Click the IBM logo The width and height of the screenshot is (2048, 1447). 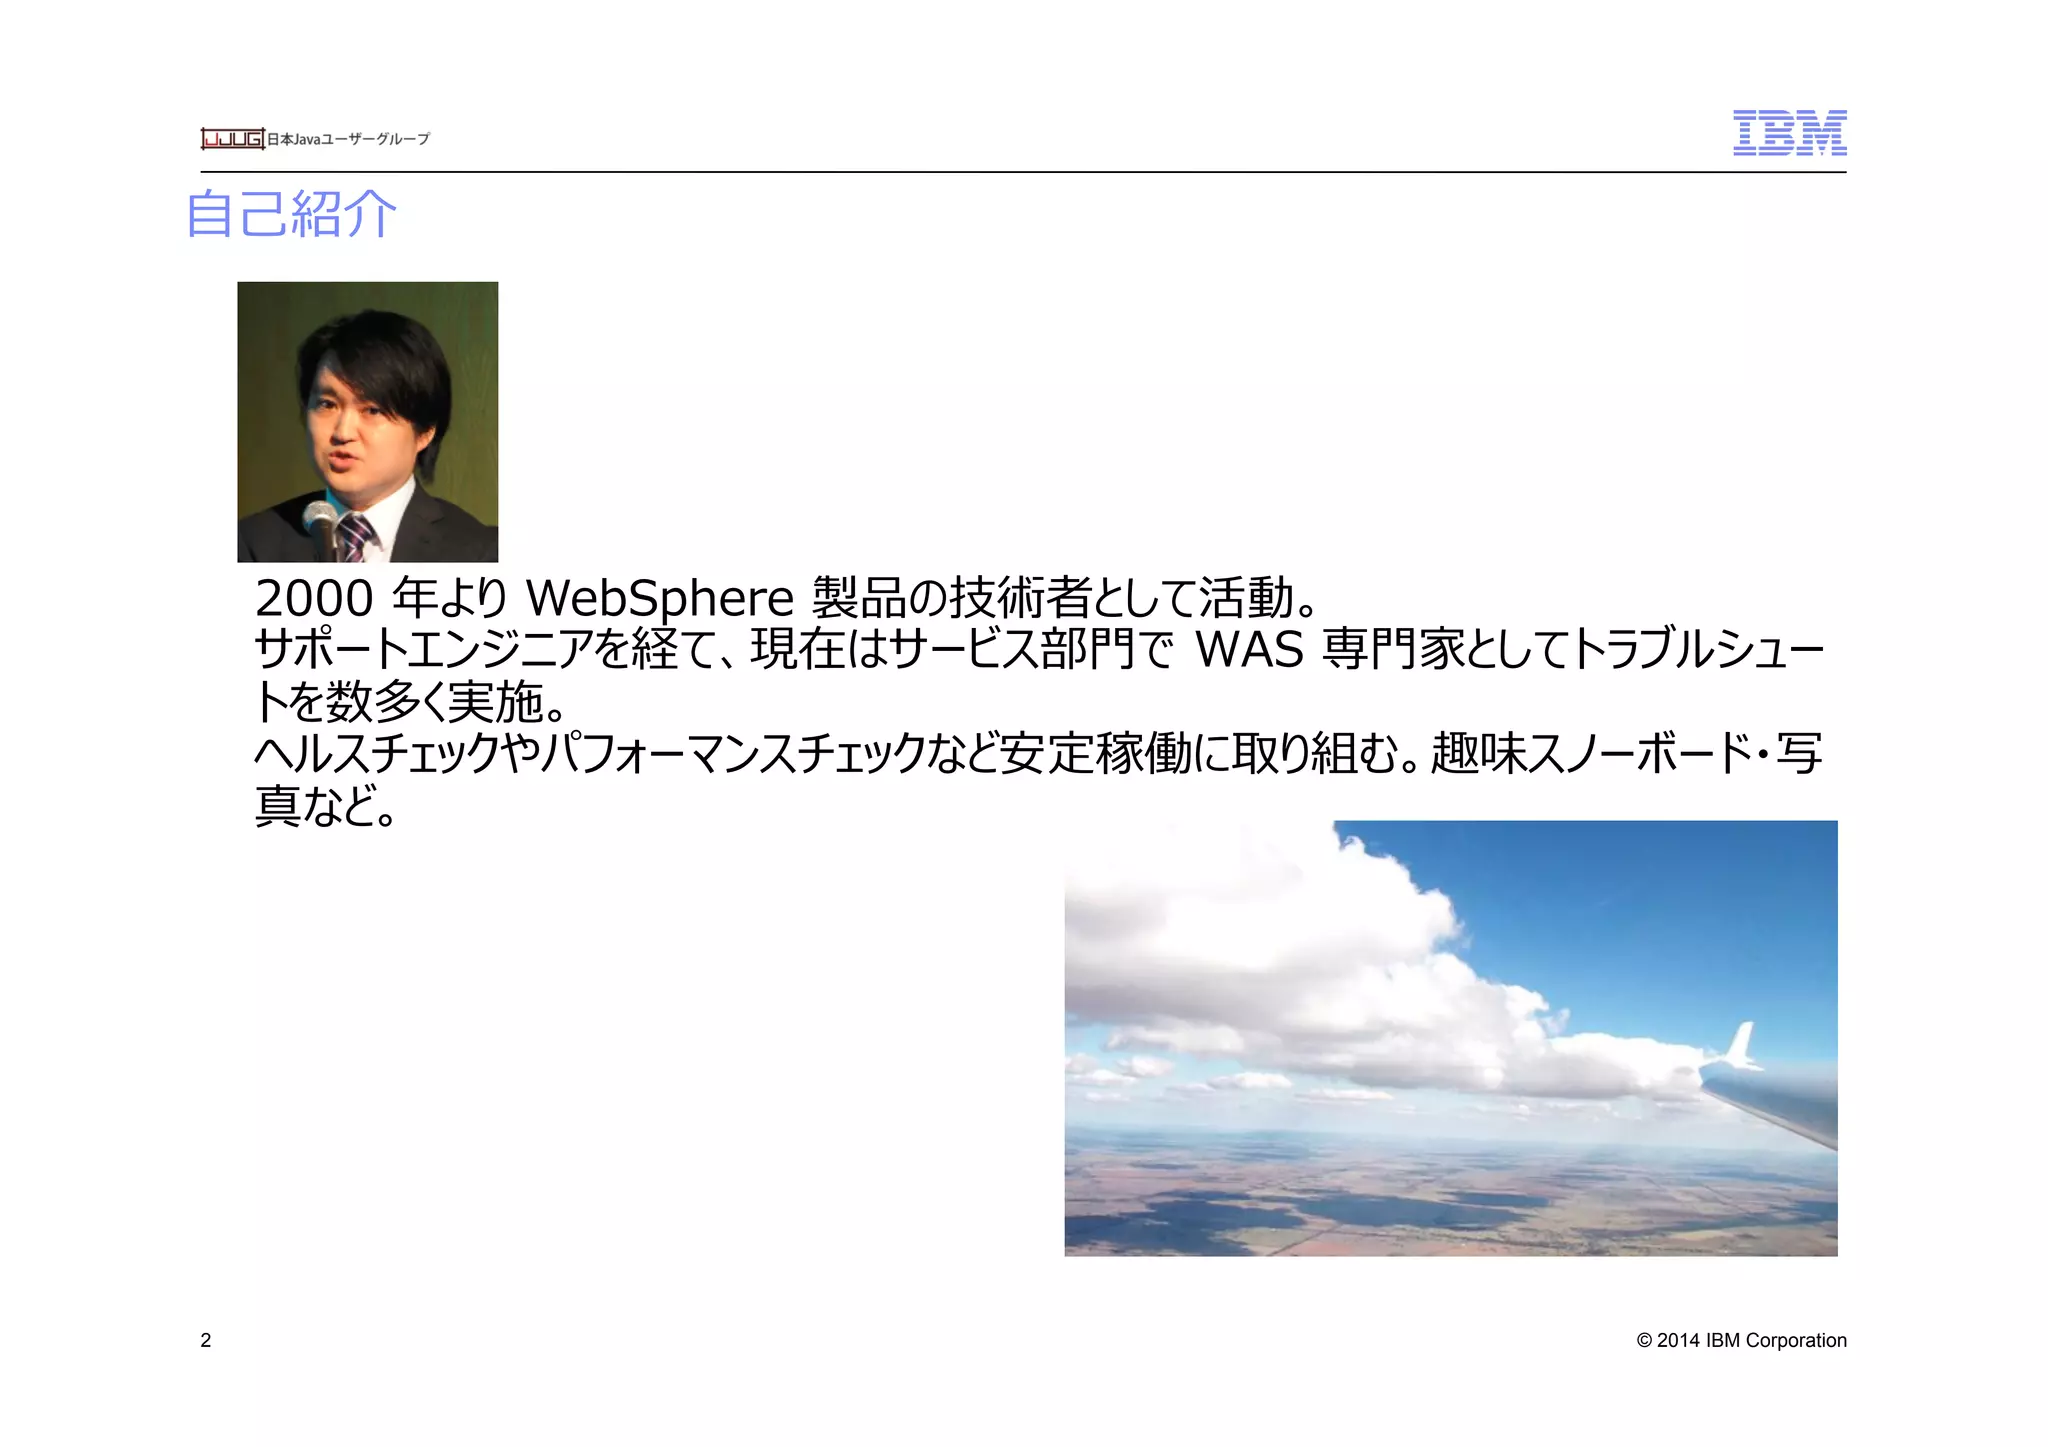[1789, 133]
